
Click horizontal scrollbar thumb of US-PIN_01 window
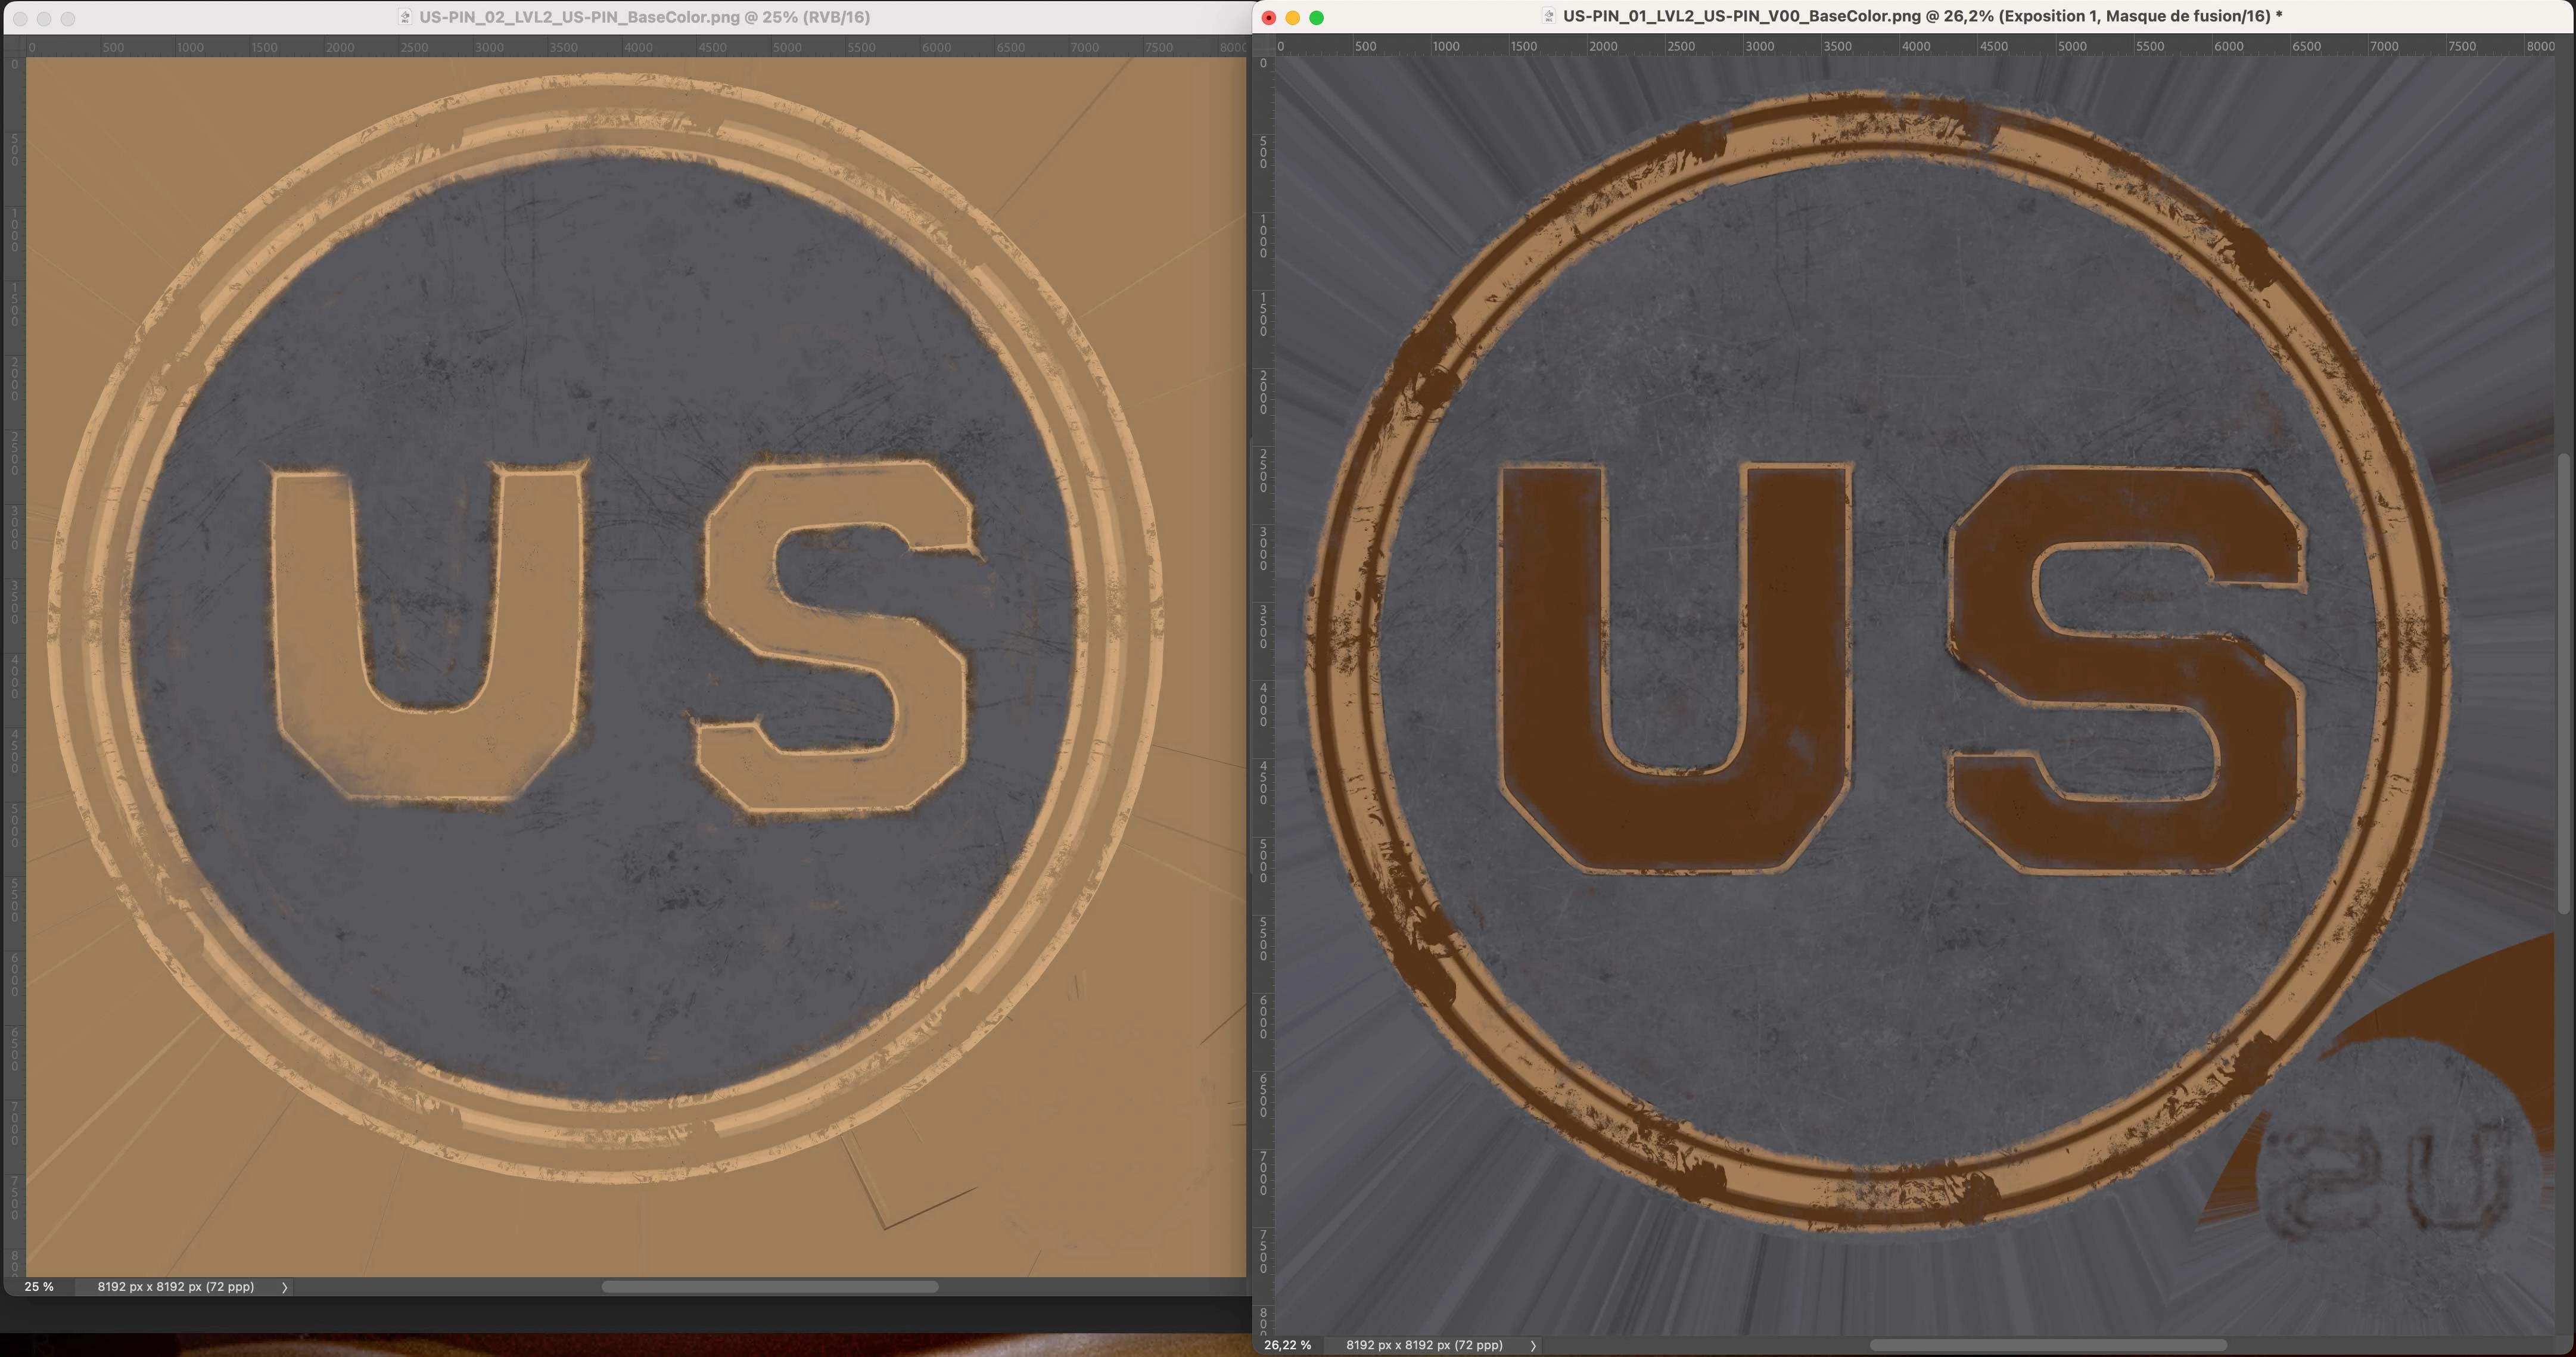click(2048, 1345)
